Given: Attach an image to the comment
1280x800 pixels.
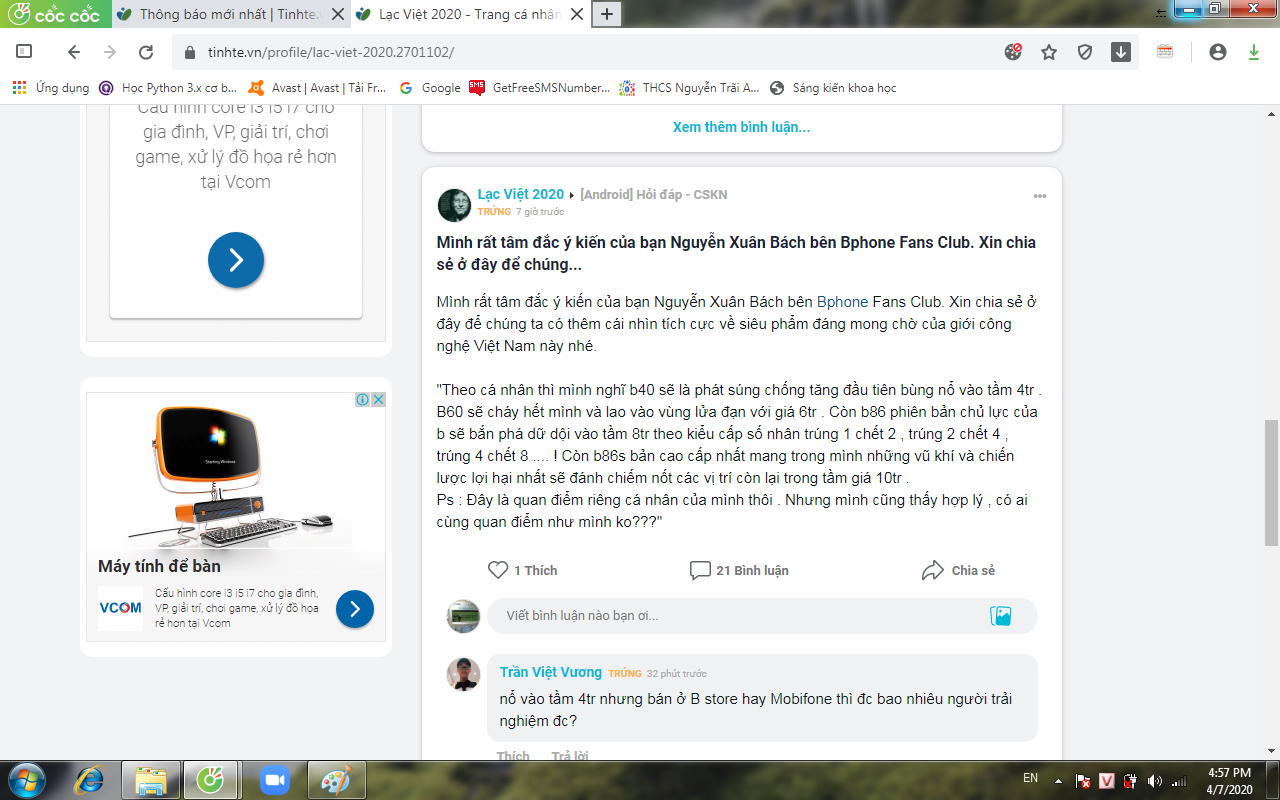Looking at the screenshot, I should pos(1001,616).
